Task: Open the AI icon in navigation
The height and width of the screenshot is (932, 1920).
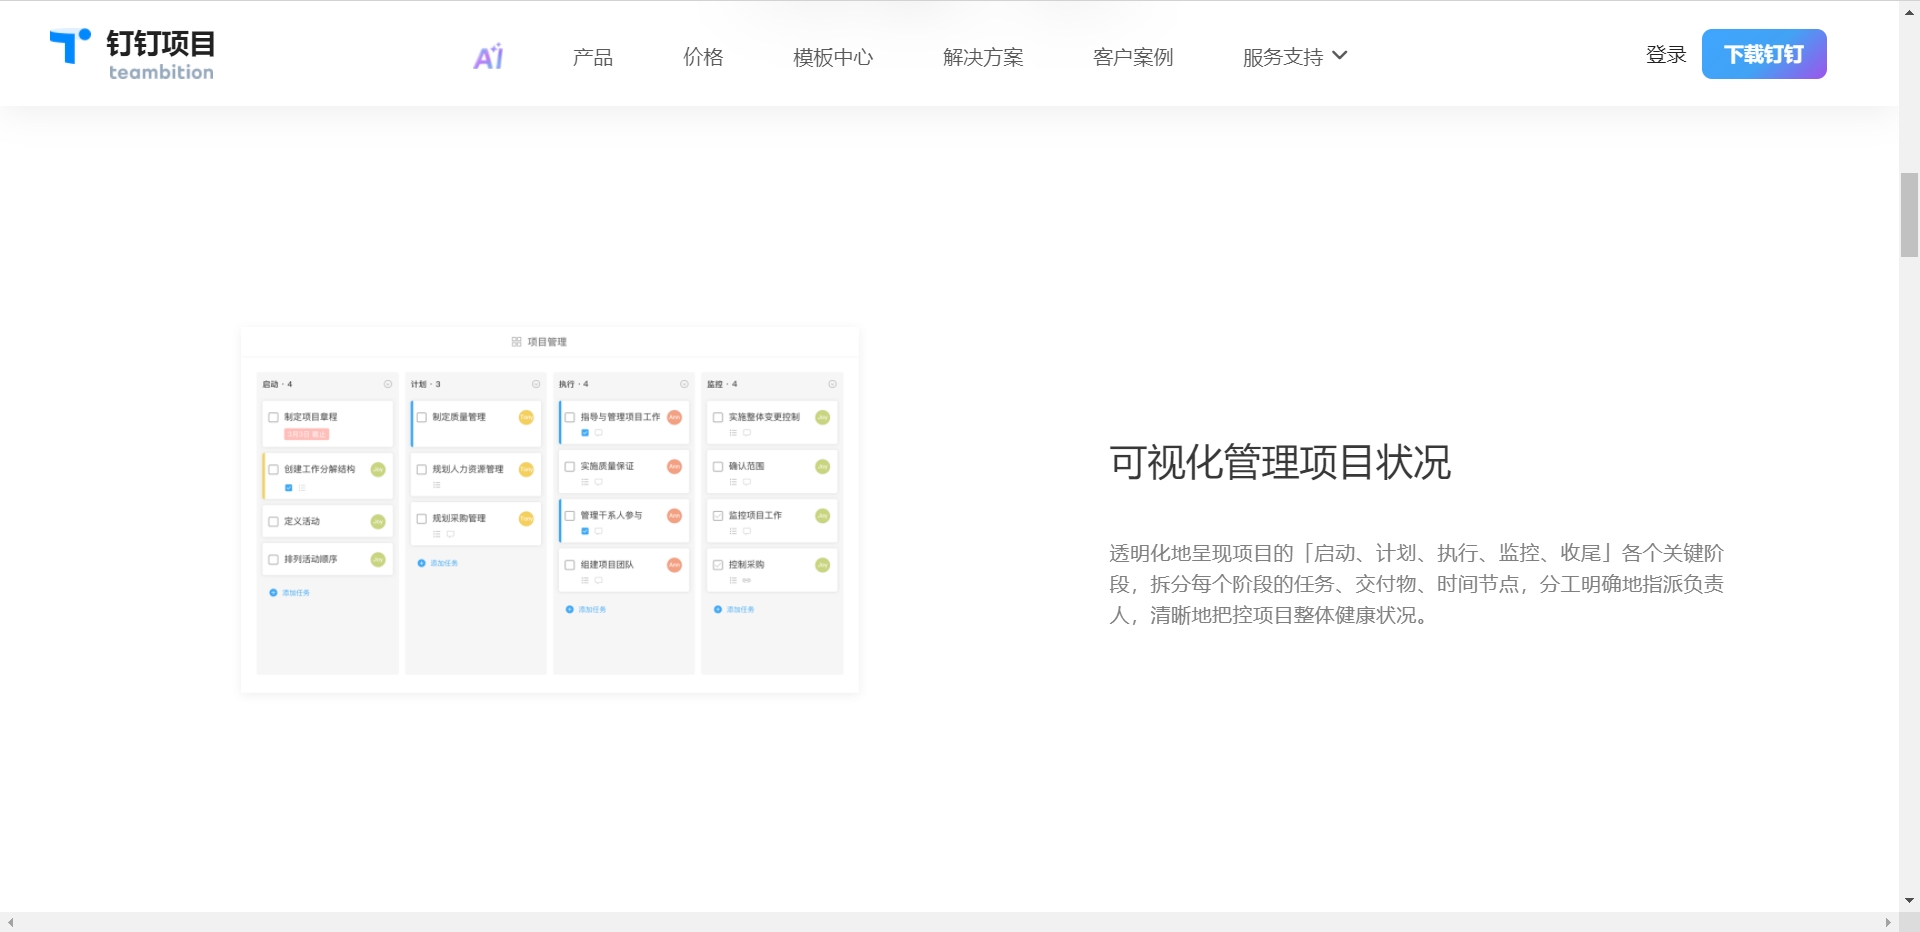Action: click(x=488, y=57)
